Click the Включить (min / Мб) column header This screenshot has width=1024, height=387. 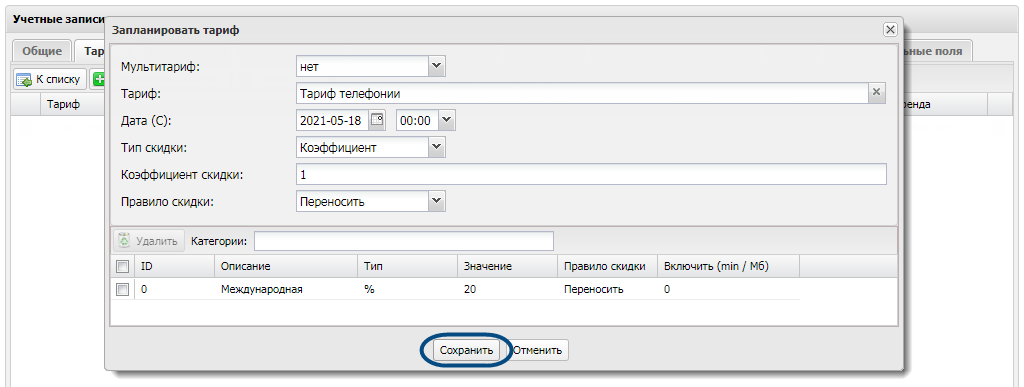(728, 266)
